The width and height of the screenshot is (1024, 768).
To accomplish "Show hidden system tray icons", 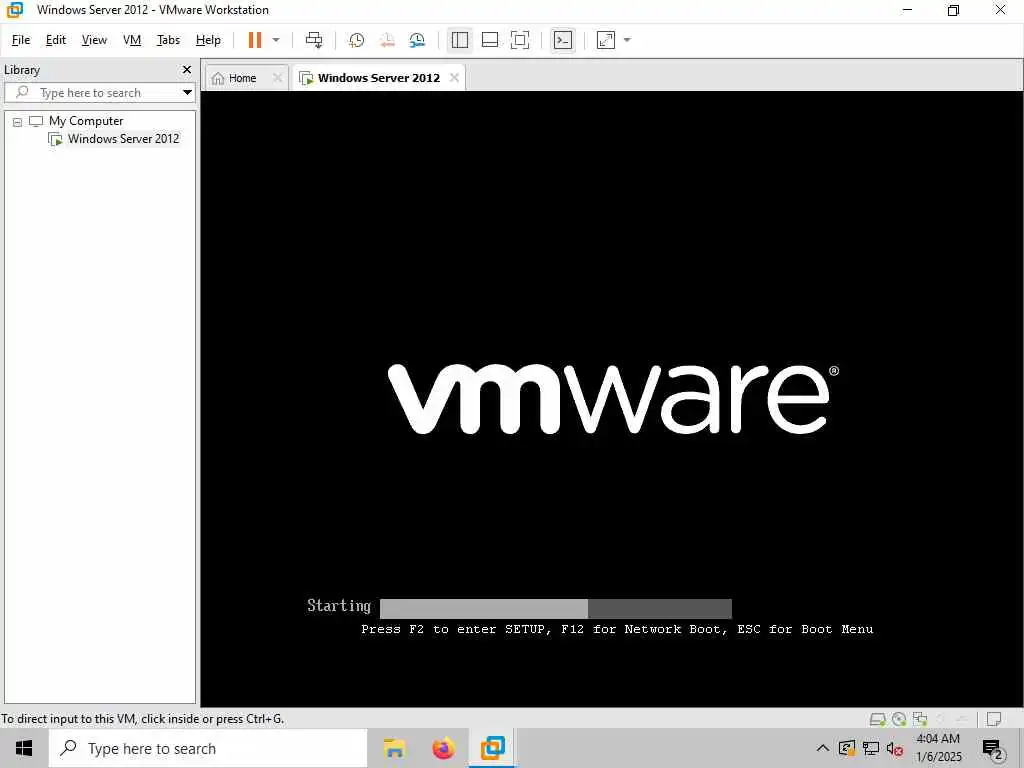I will 823,748.
